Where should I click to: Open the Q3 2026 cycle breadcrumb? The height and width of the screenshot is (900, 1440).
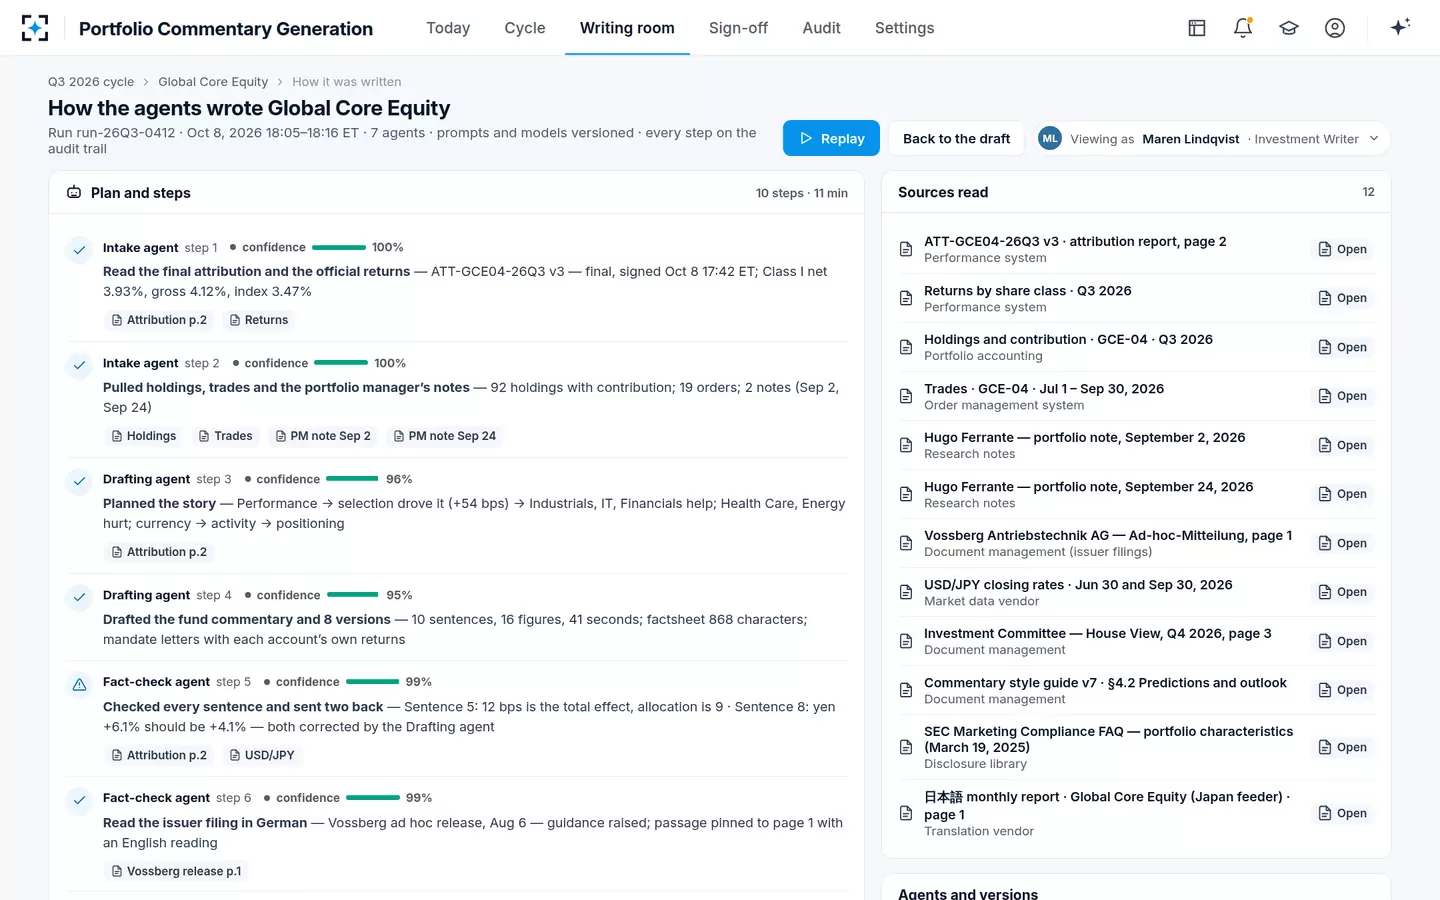pyautogui.click(x=91, y=82)
